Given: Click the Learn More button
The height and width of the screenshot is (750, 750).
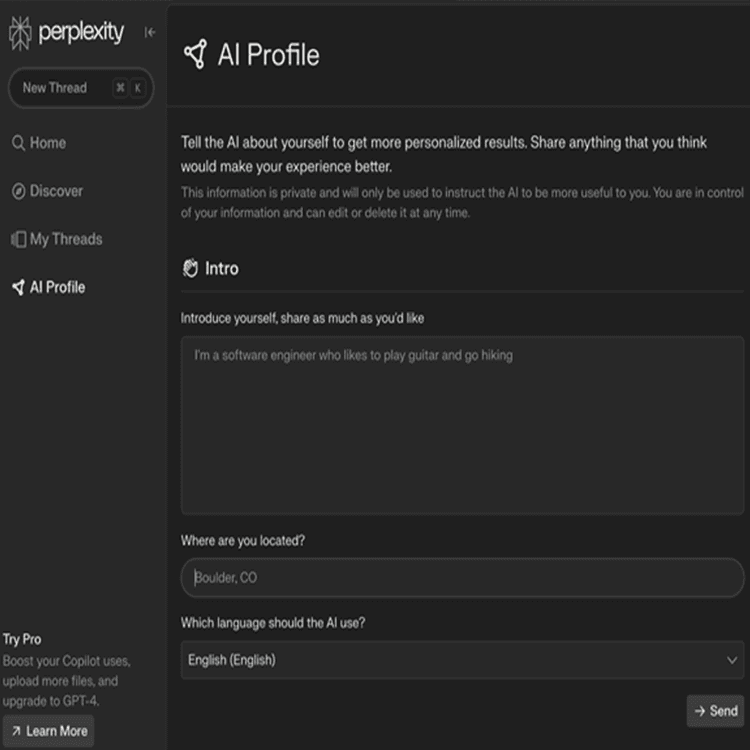Looking at the screenshot, I should 48,731.
